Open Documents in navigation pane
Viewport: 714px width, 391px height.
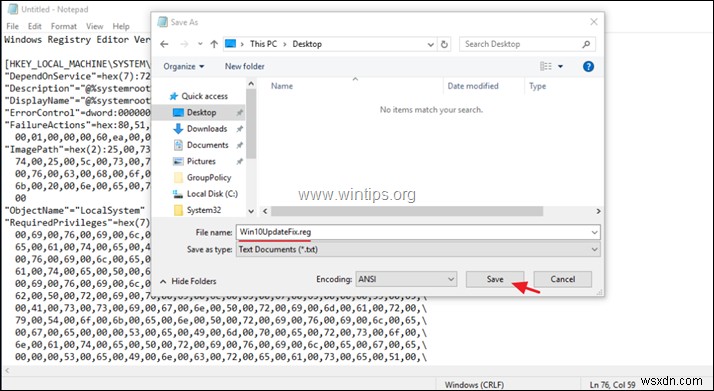208,145
